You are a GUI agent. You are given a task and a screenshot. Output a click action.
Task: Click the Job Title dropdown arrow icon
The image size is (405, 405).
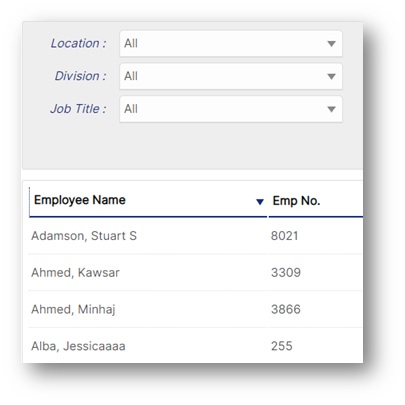(x=331, y=109)
